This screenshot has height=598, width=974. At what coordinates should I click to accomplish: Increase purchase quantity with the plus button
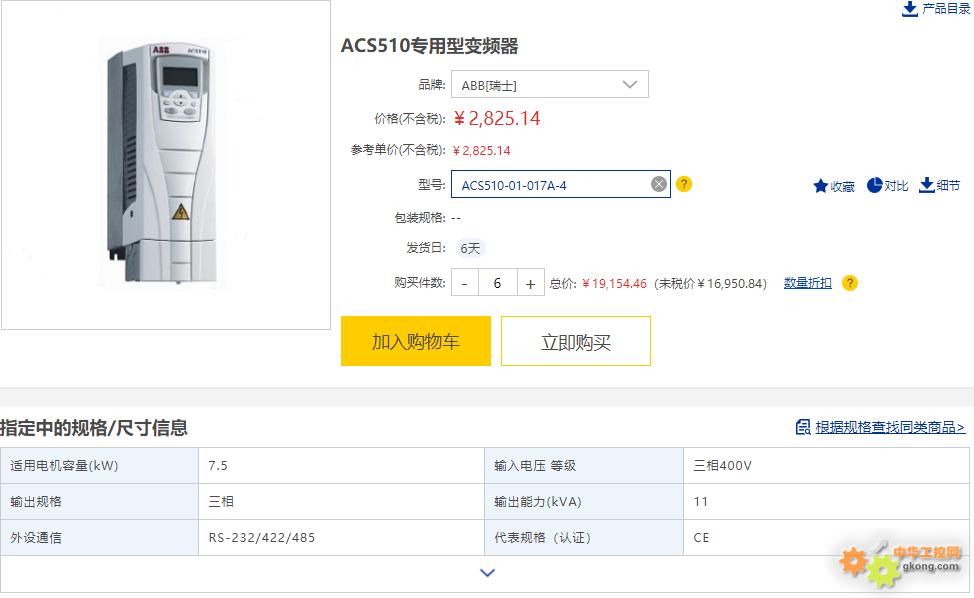pos(530,283)
